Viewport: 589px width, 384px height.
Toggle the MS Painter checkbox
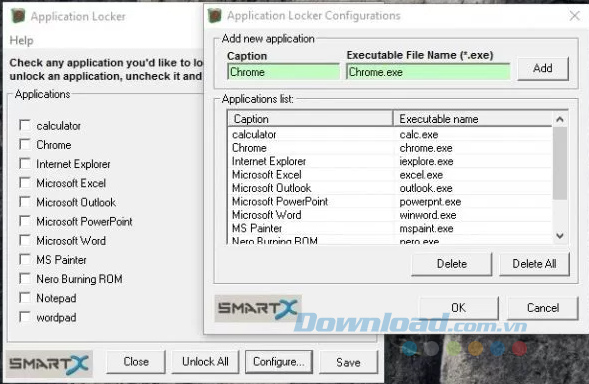tap(25, 260)
